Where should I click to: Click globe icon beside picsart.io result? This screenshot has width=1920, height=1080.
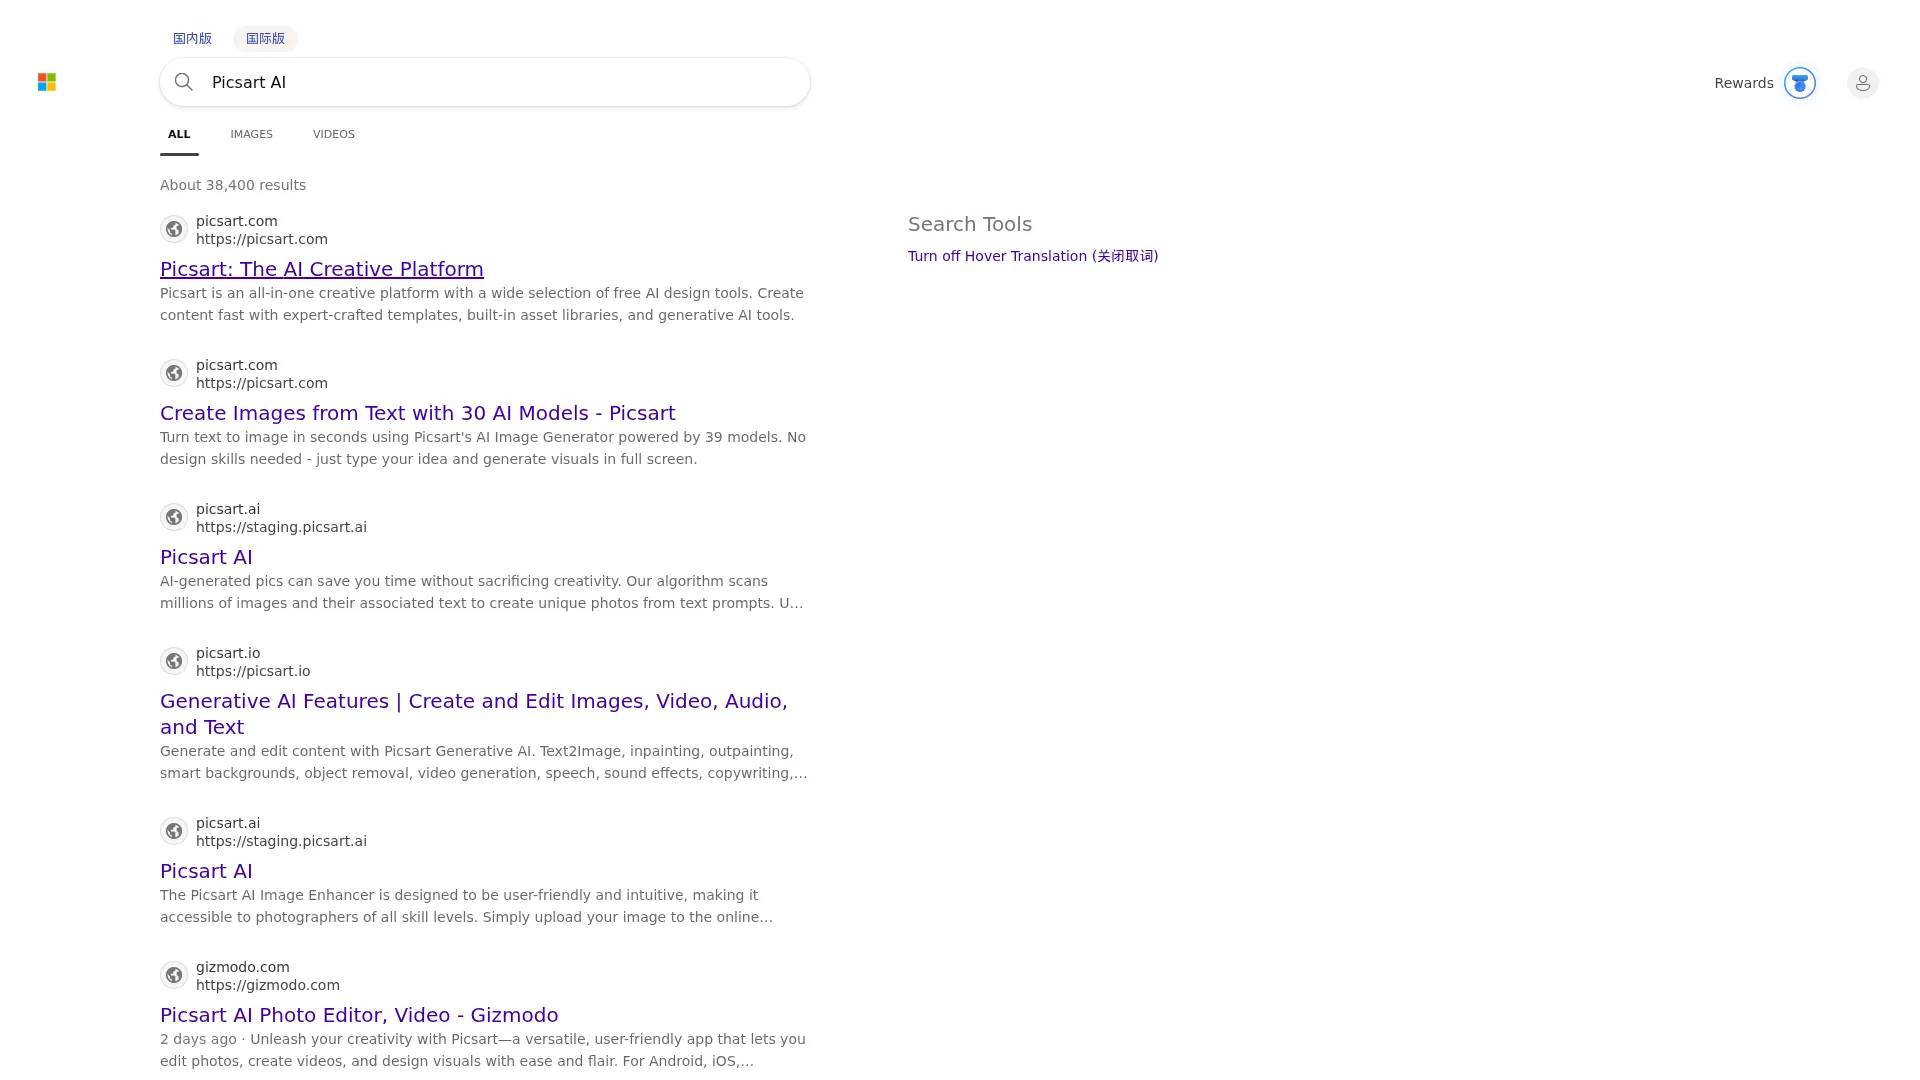tap(174, 661)
